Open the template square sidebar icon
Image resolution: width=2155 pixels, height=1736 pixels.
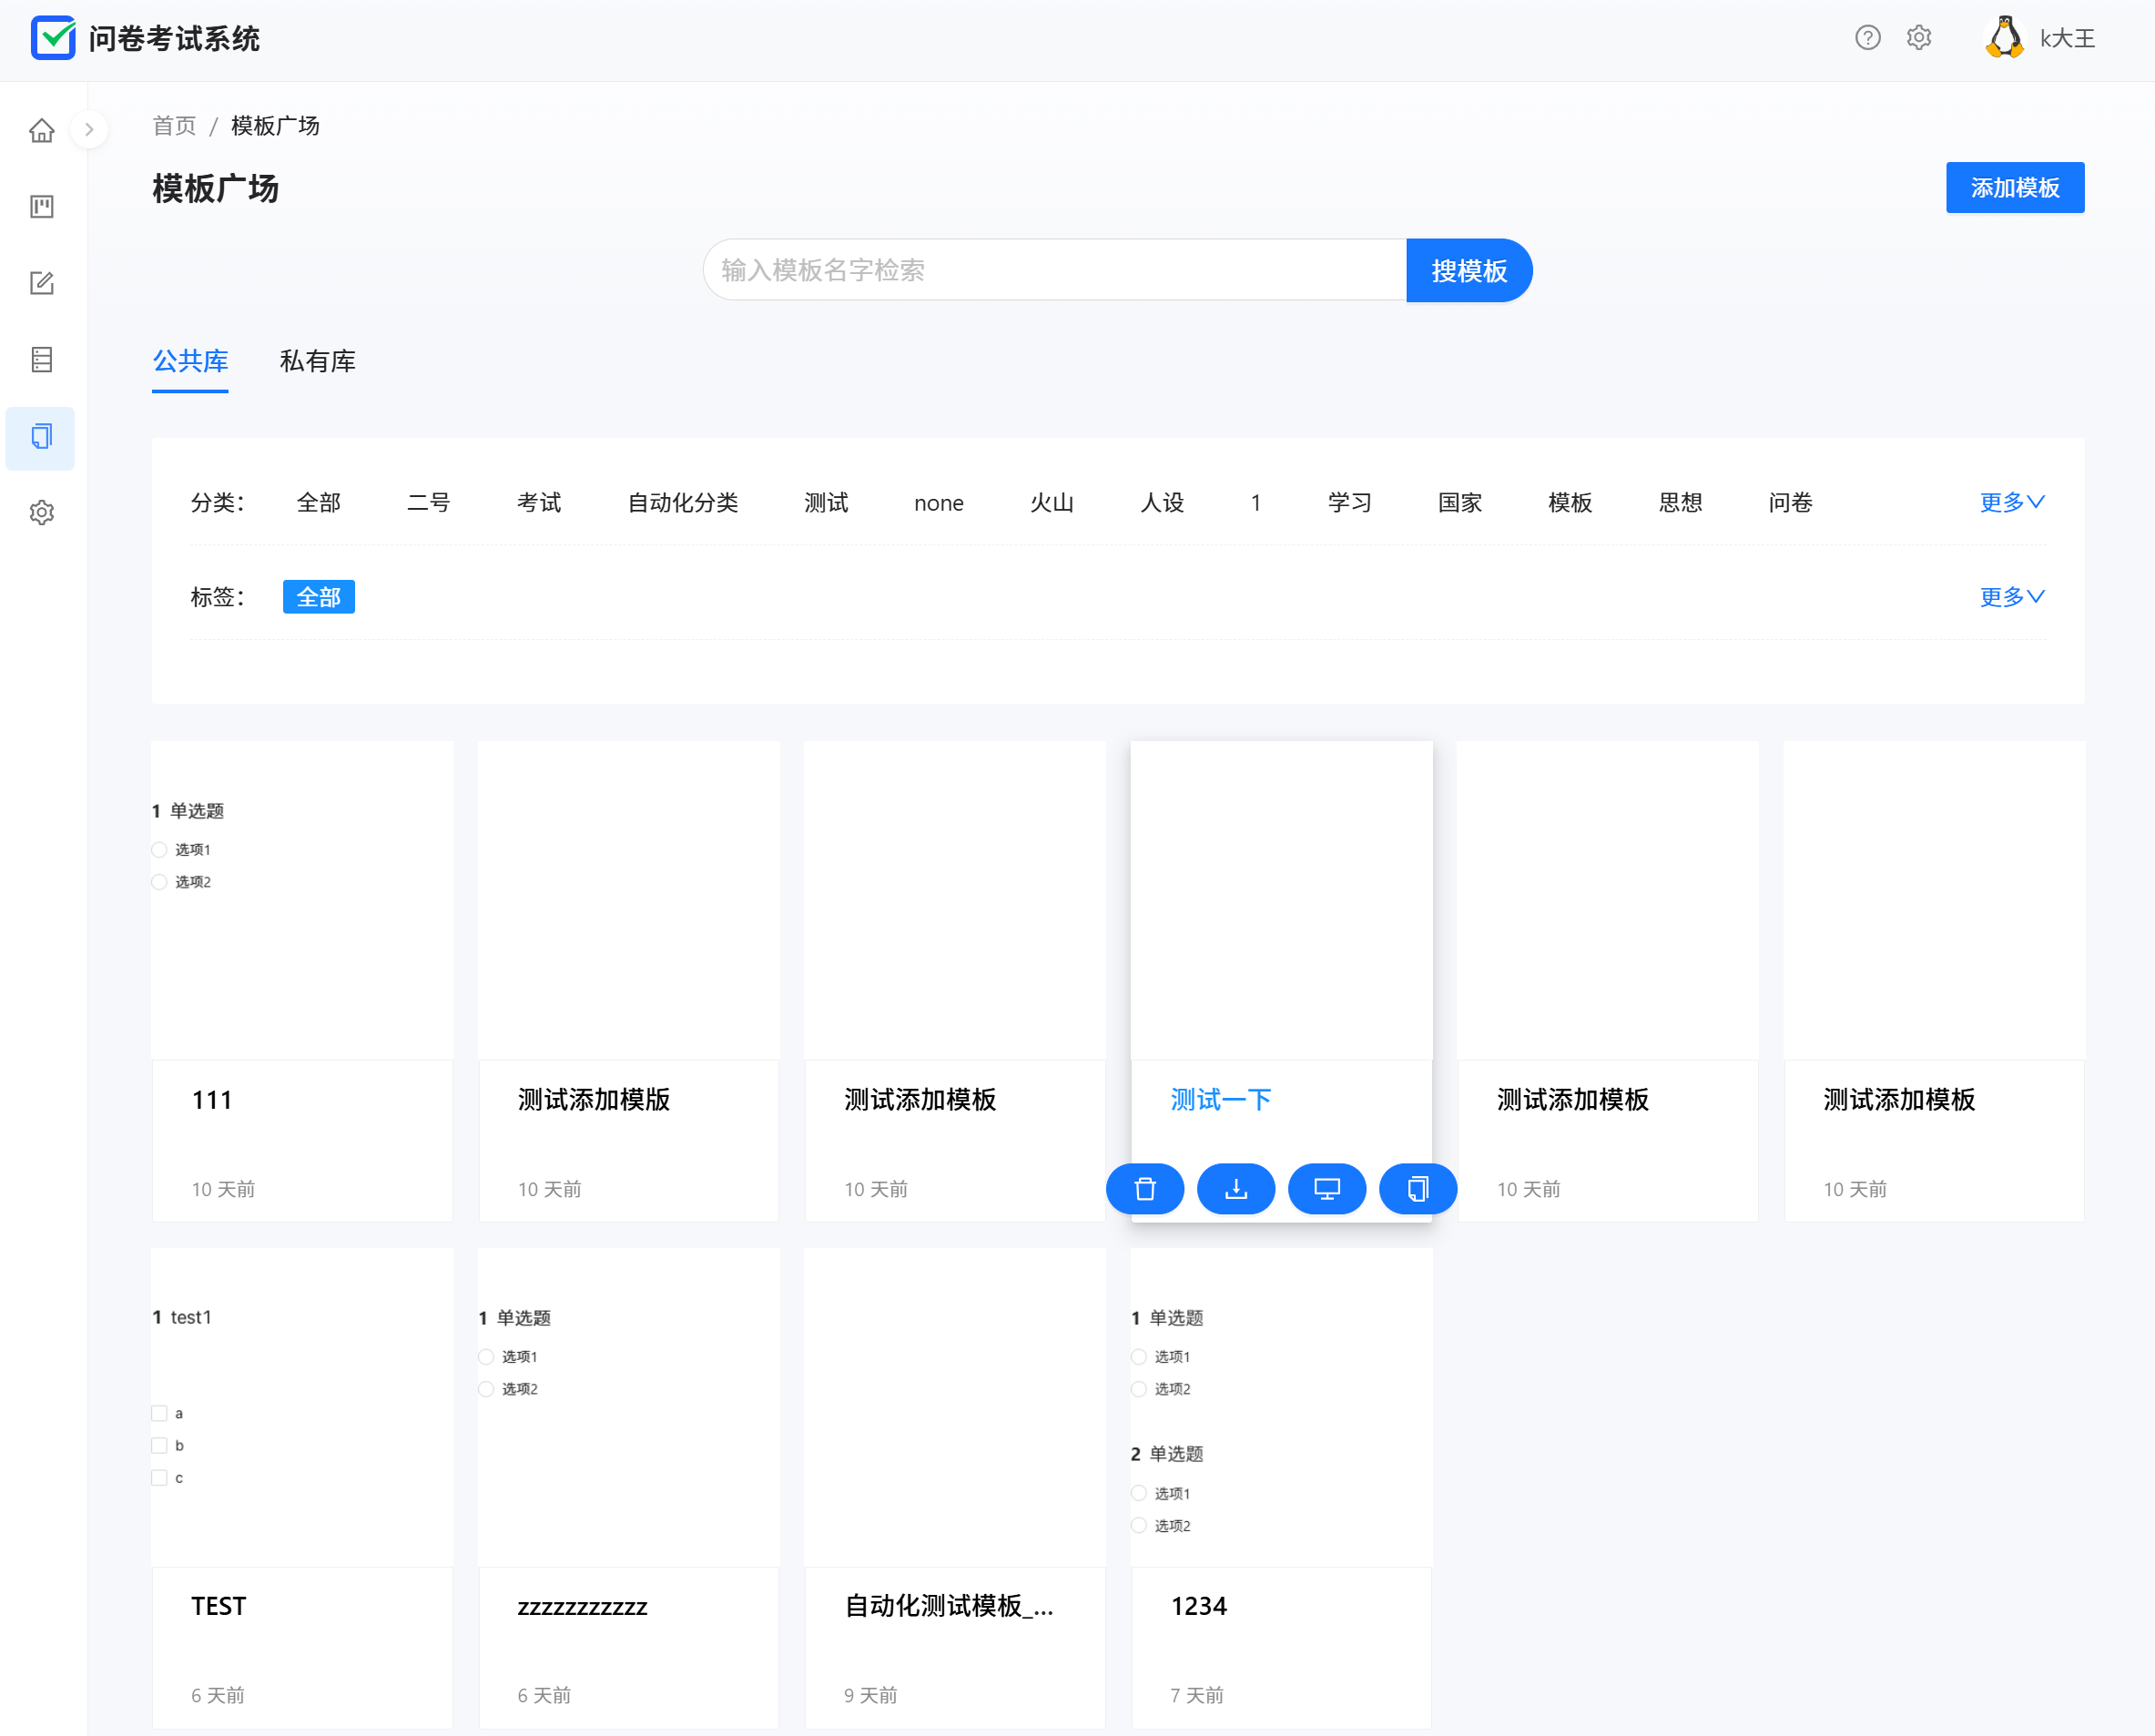click(x=41, y=437)
